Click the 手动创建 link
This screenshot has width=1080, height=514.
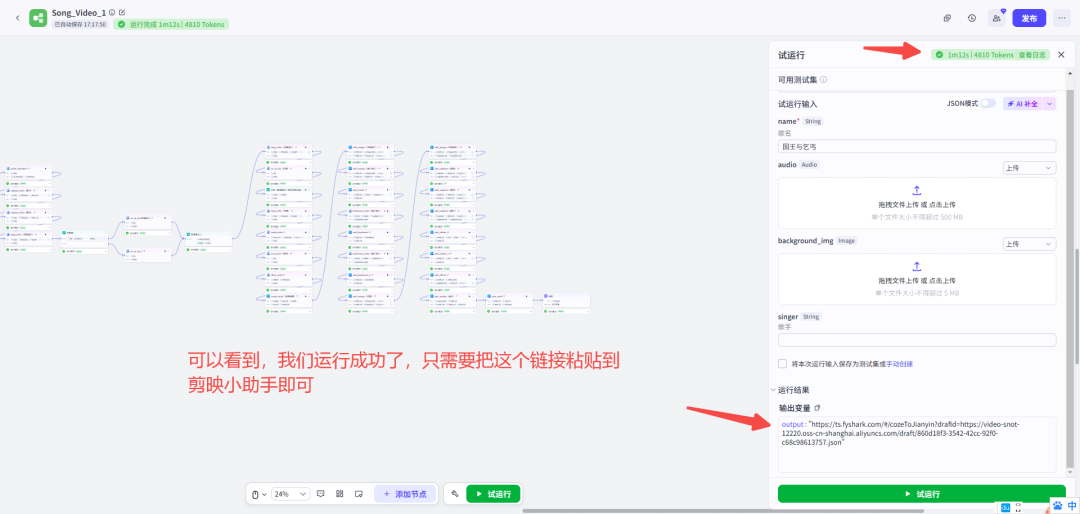900,363
